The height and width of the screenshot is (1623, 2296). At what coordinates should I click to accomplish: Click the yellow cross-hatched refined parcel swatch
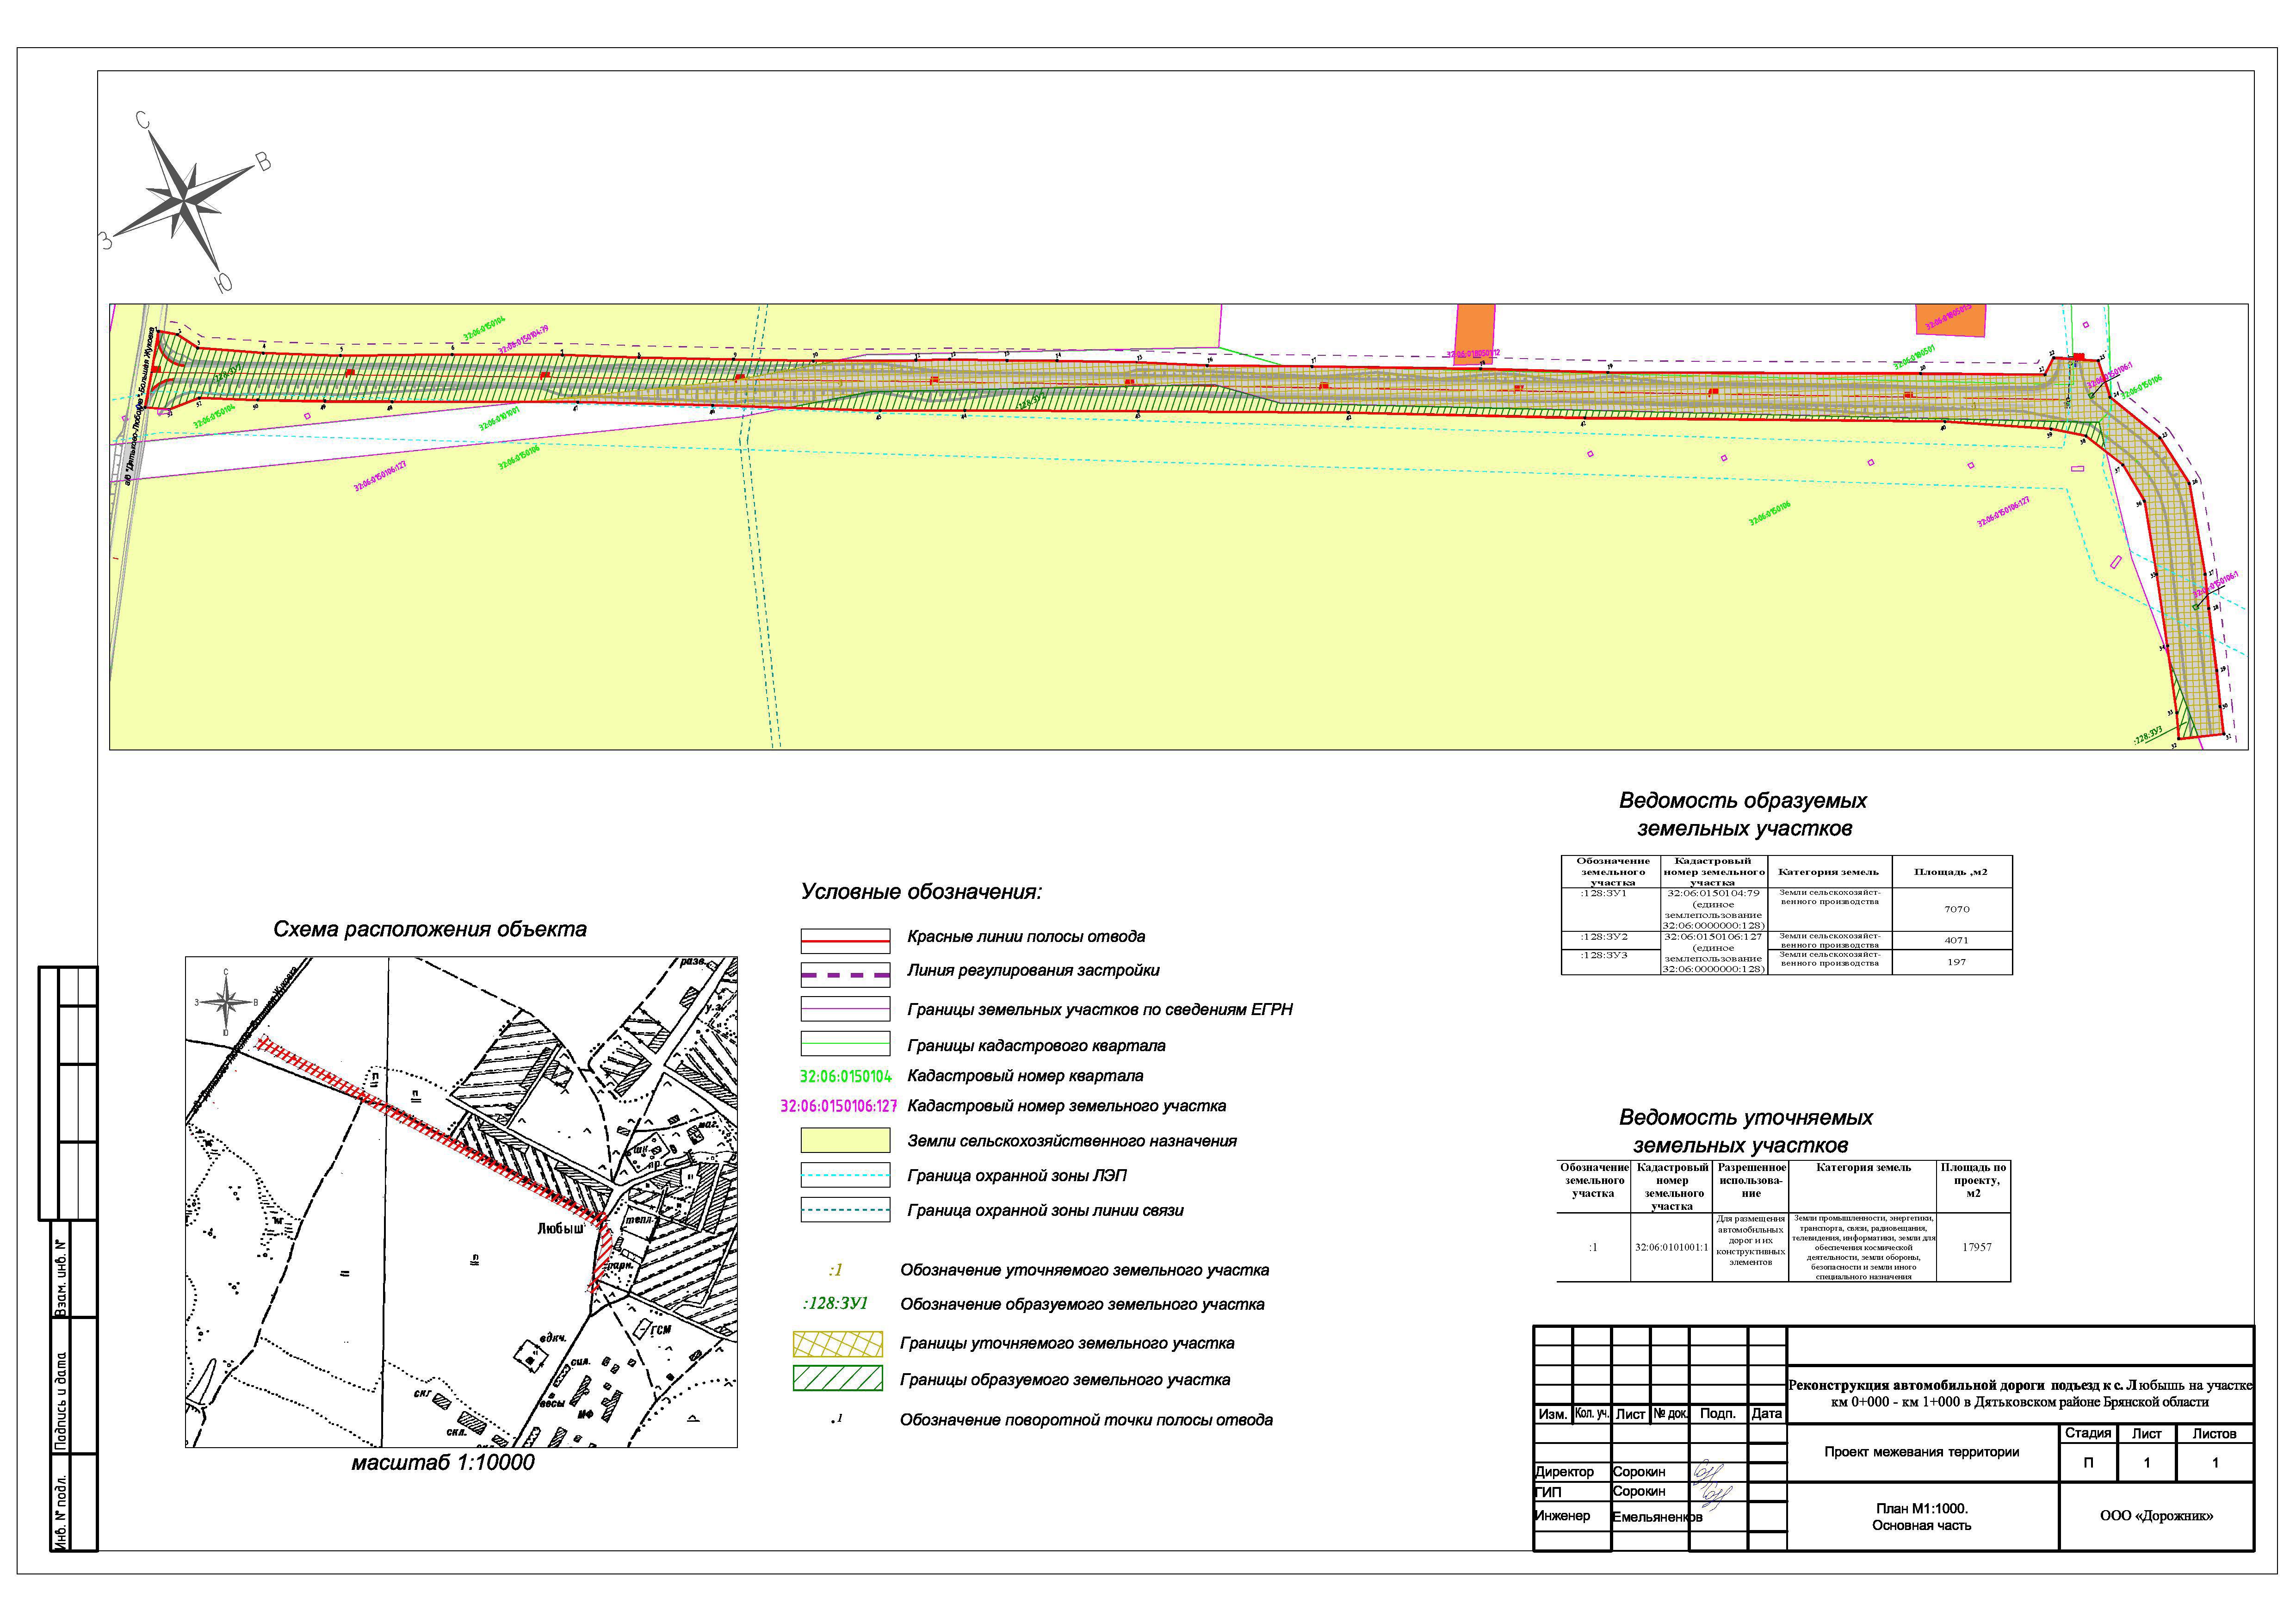(x=838, y=1343)
